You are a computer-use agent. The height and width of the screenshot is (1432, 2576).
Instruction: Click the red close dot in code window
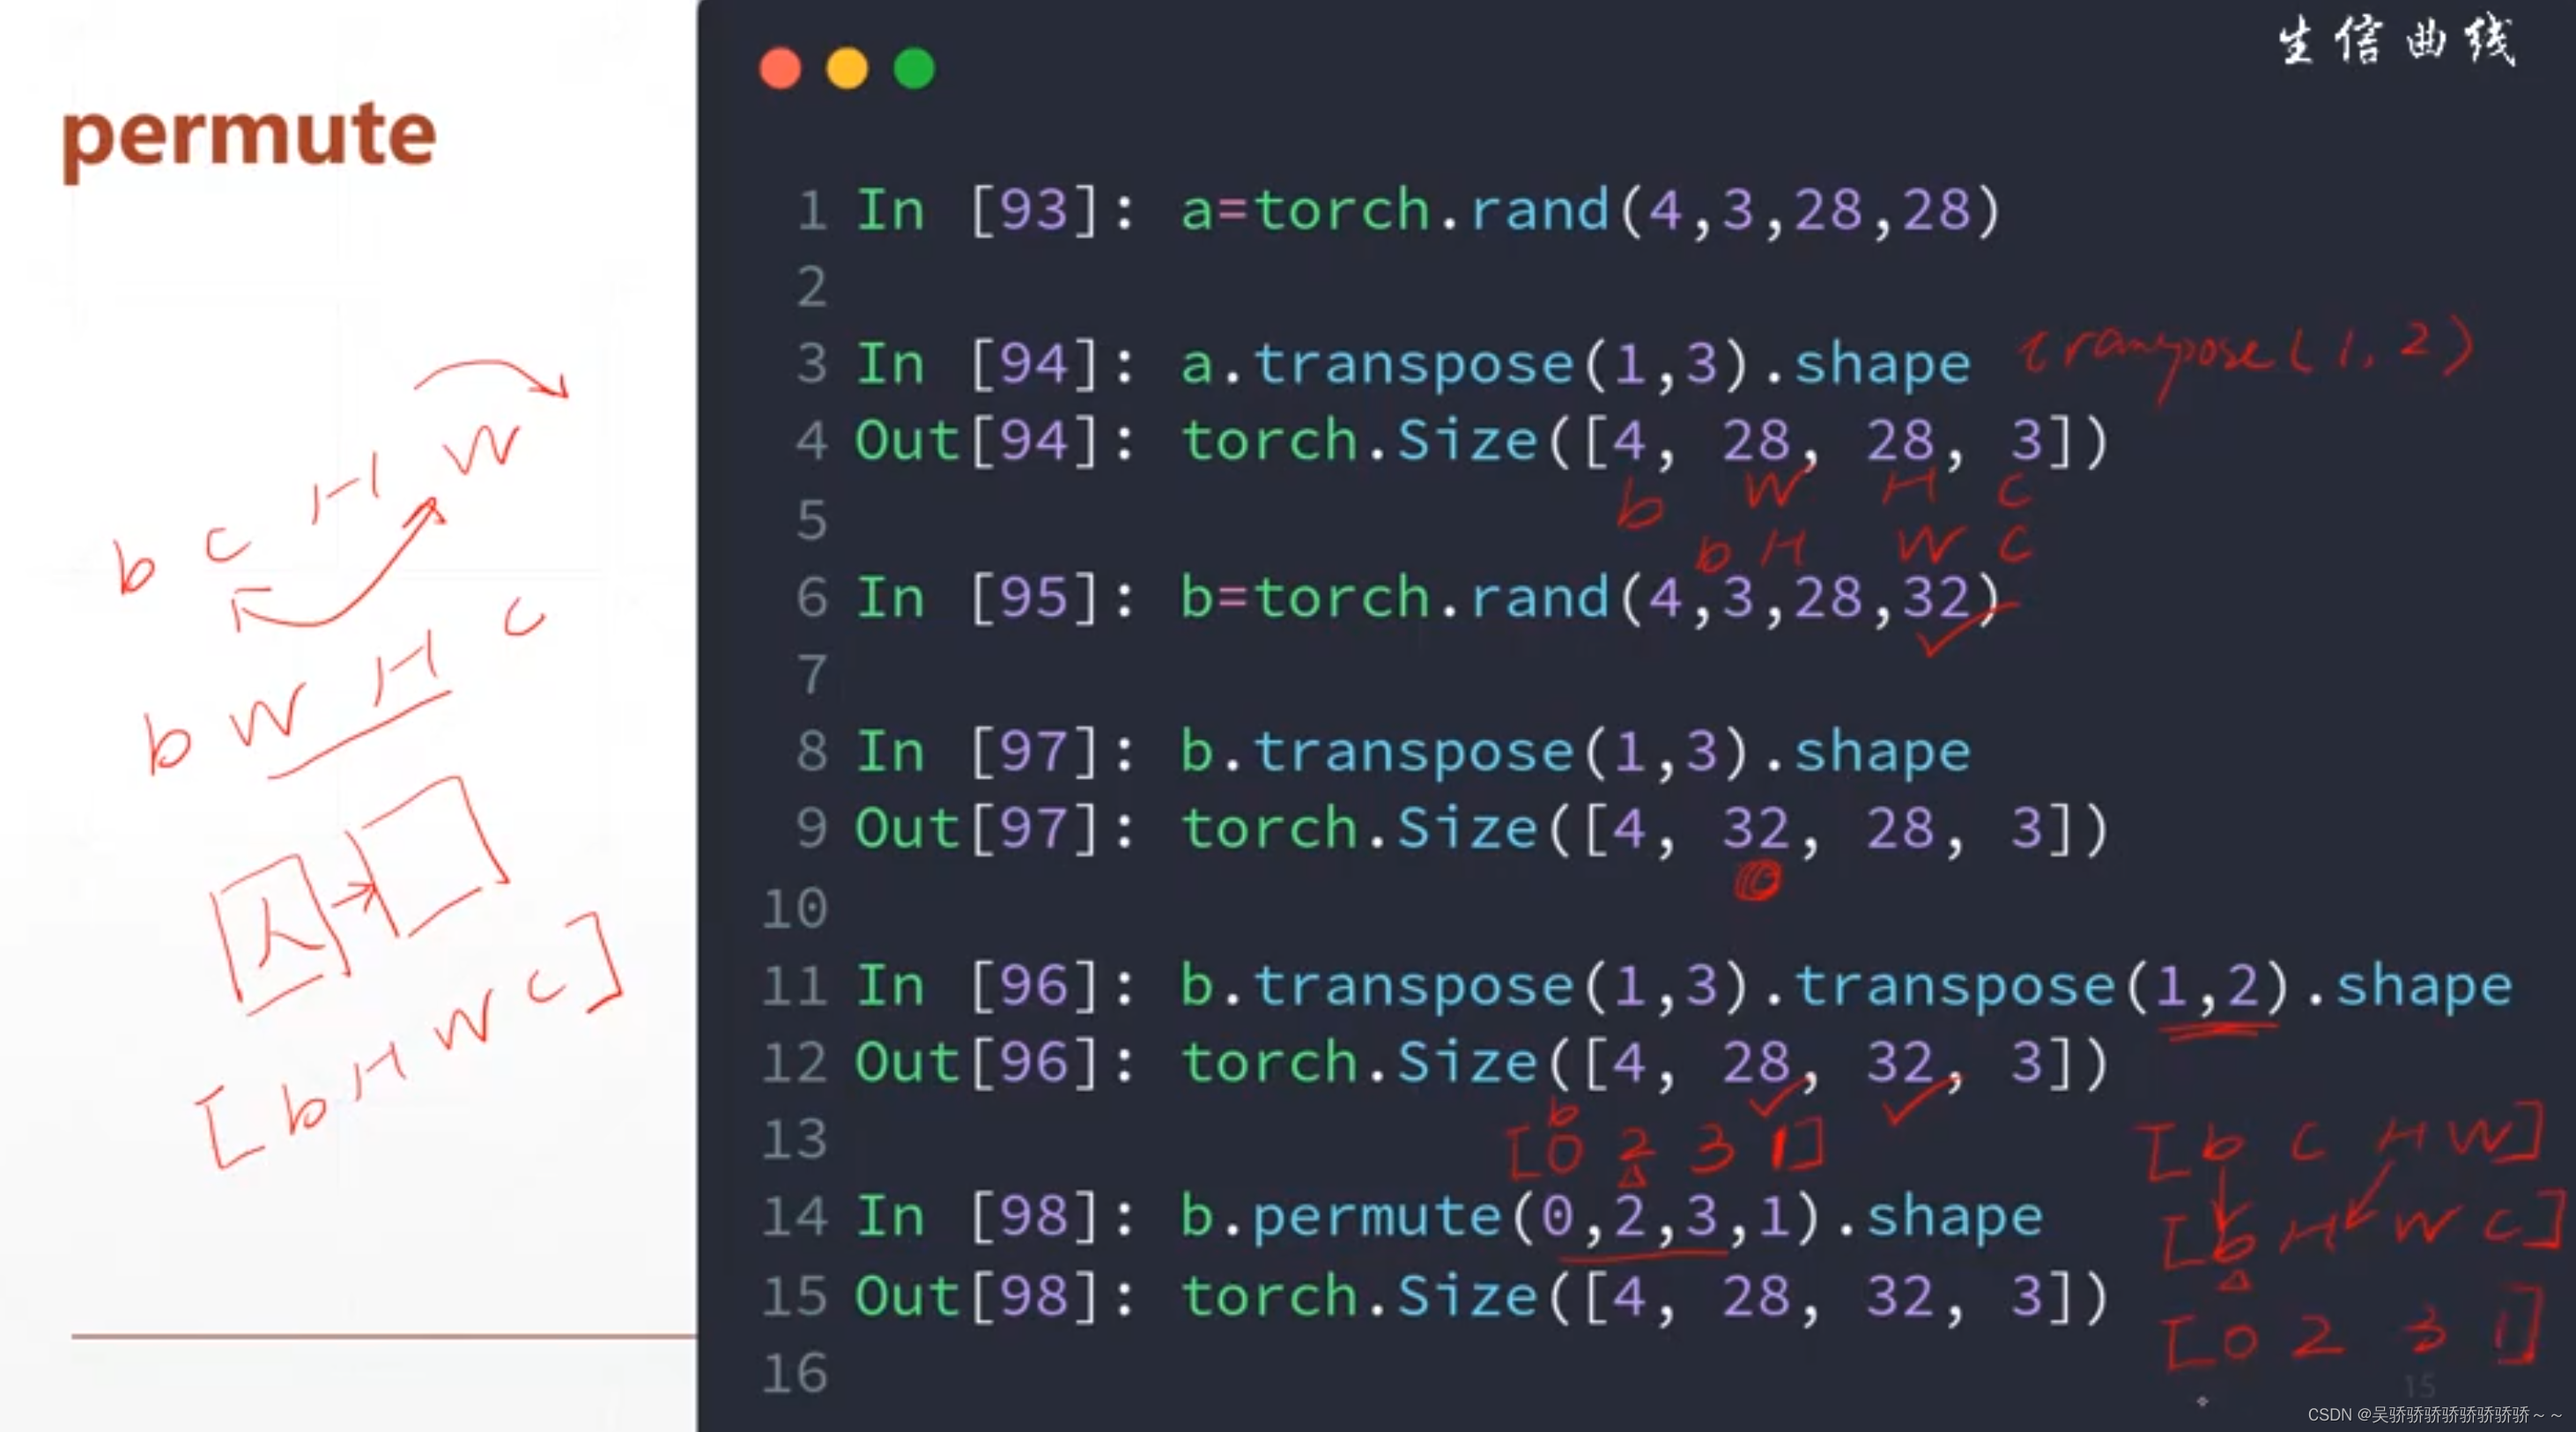pos(780,69)
